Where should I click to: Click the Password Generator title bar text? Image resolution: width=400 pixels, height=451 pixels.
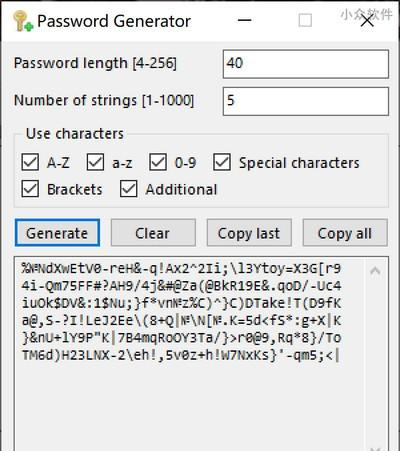point(114,21)
